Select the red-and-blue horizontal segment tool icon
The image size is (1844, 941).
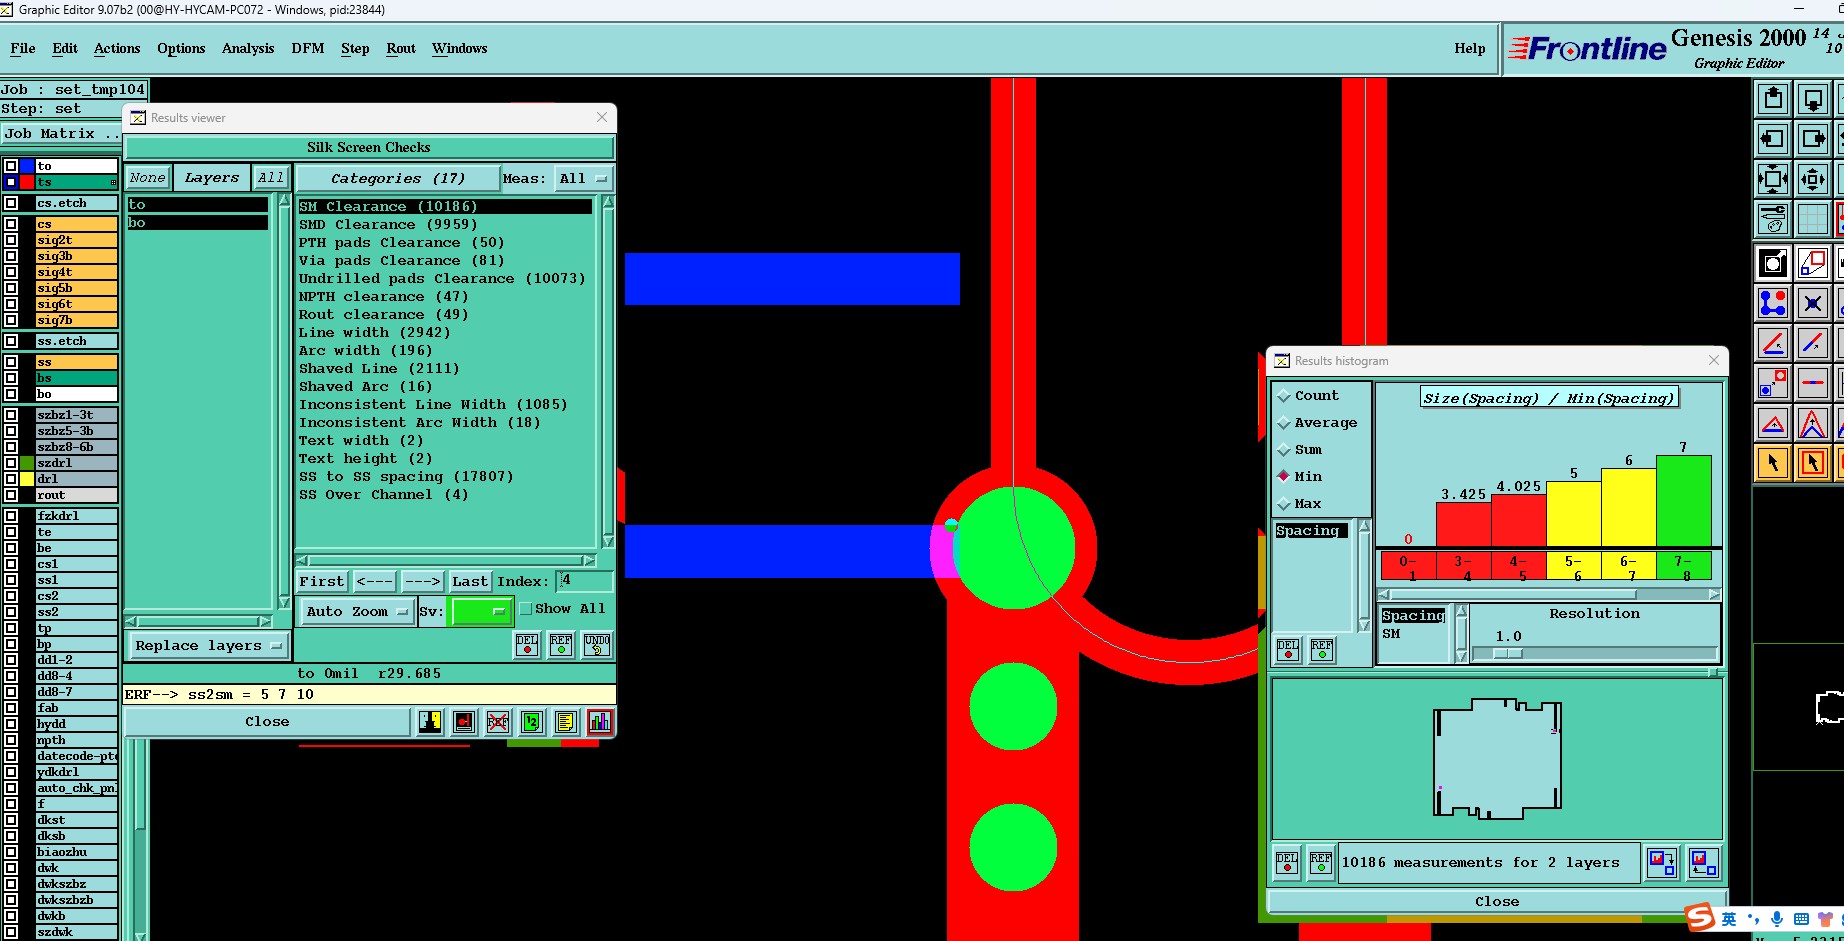point(1813,383)
